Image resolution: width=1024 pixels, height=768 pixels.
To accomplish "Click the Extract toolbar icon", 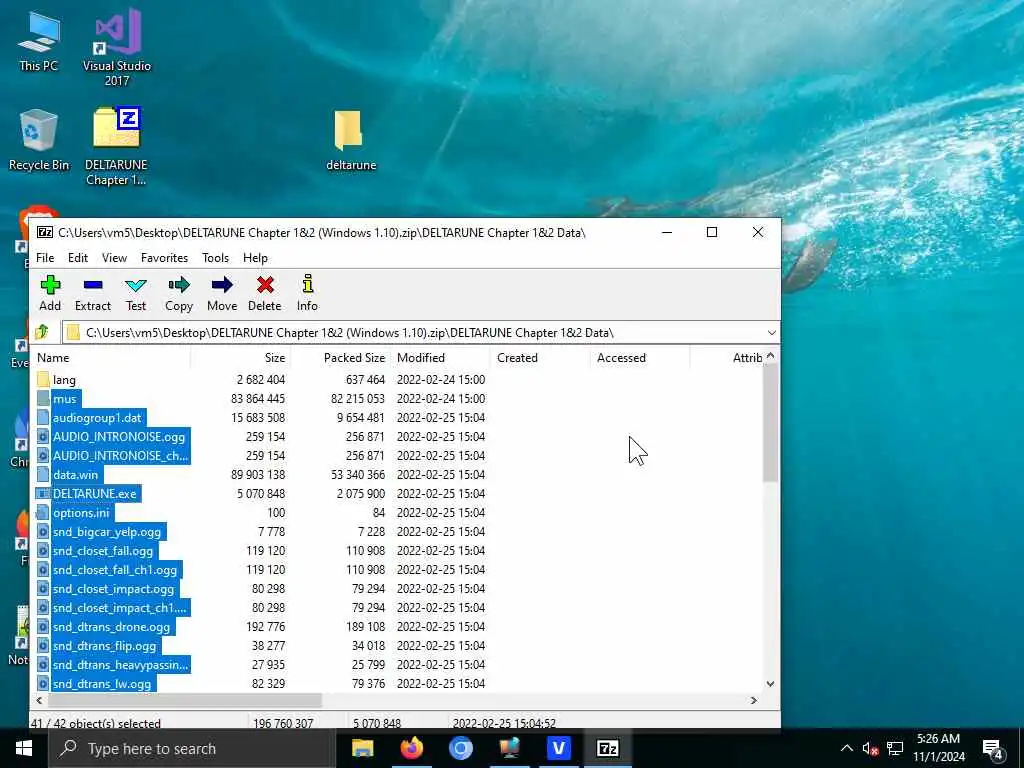I will pos(93,285).
